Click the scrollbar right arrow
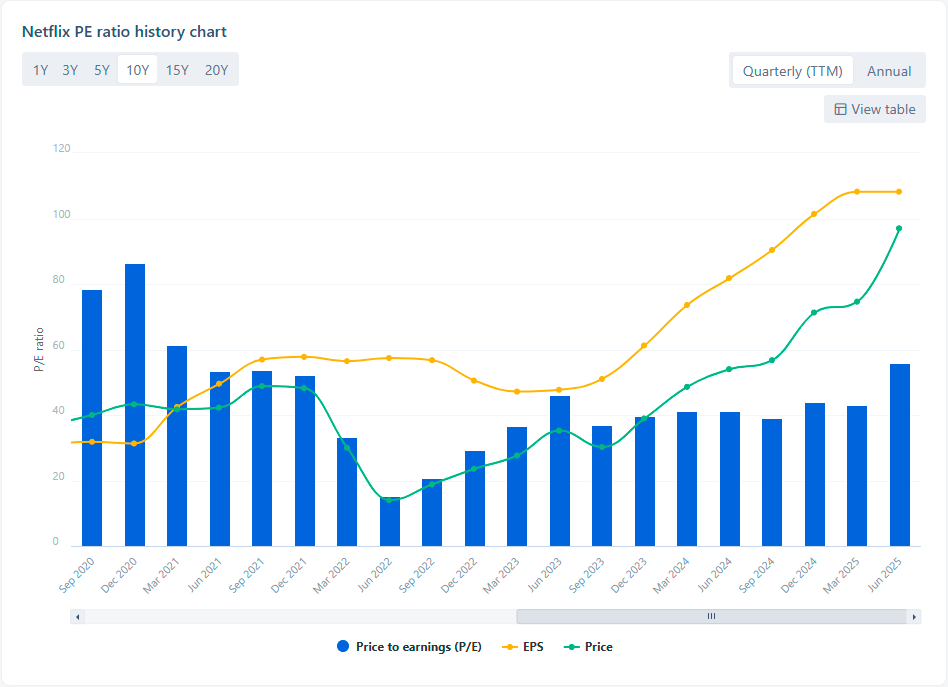 click(x=914, y=617)
